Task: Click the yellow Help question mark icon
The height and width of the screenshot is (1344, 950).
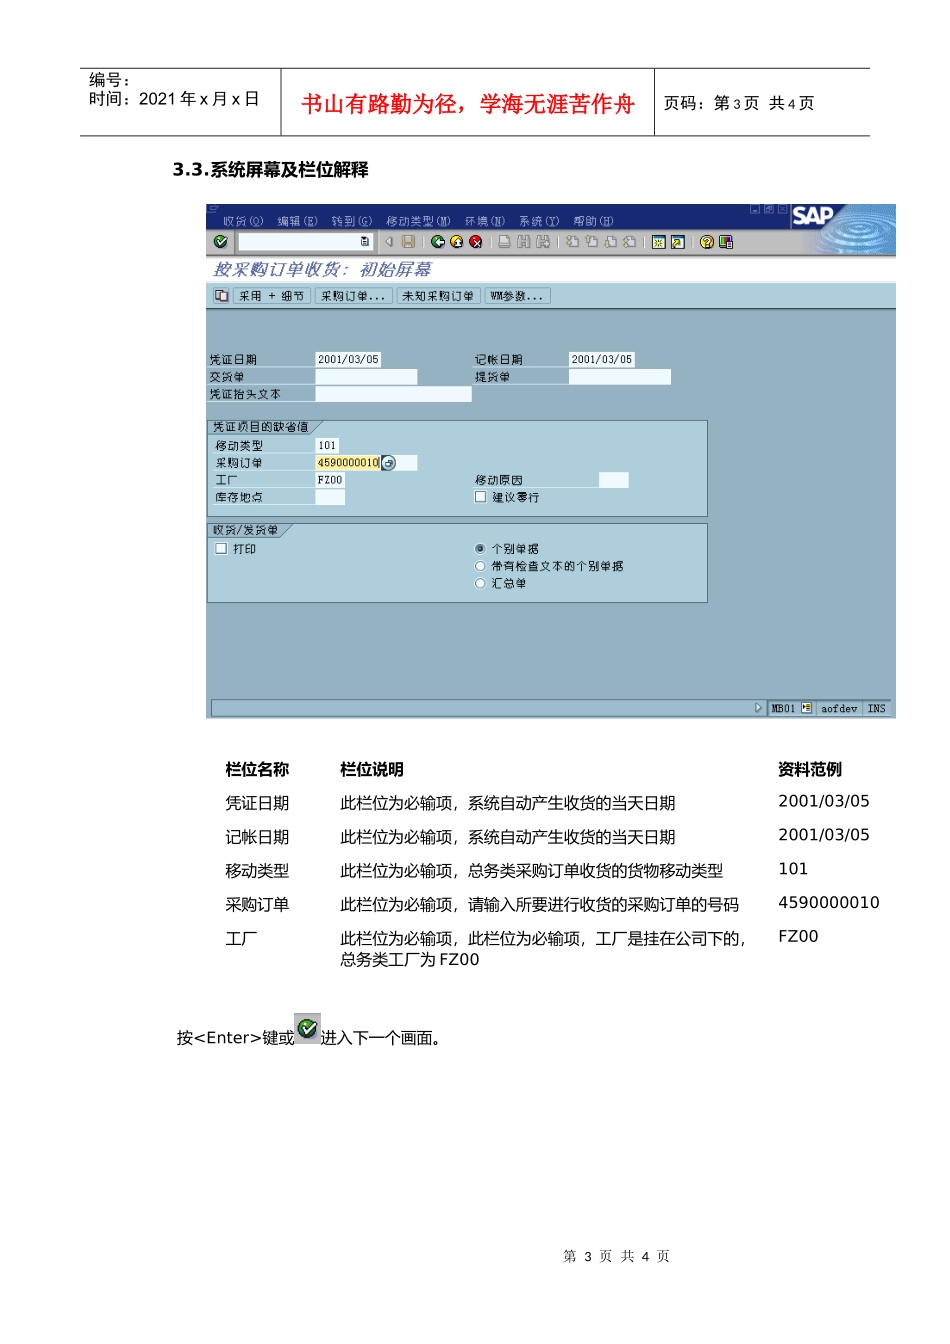Action: [707, 242]
